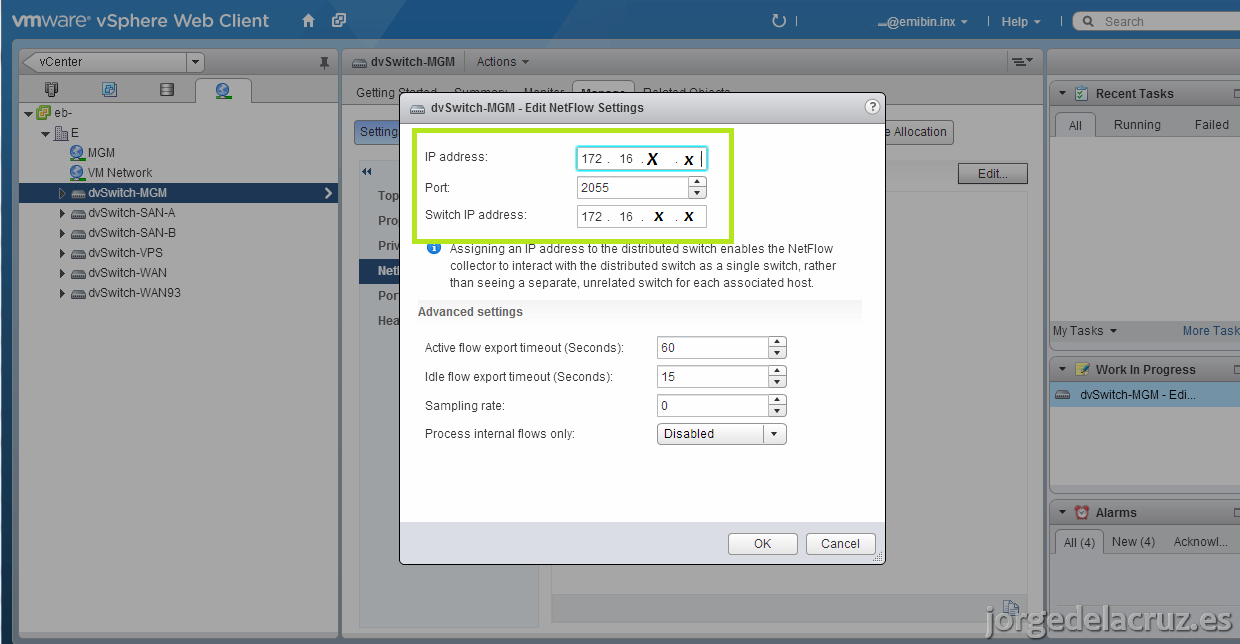The image size is (1240, 644).
Task: Expand the dvSwitch-WAN tree node
Action: (62, 273)
